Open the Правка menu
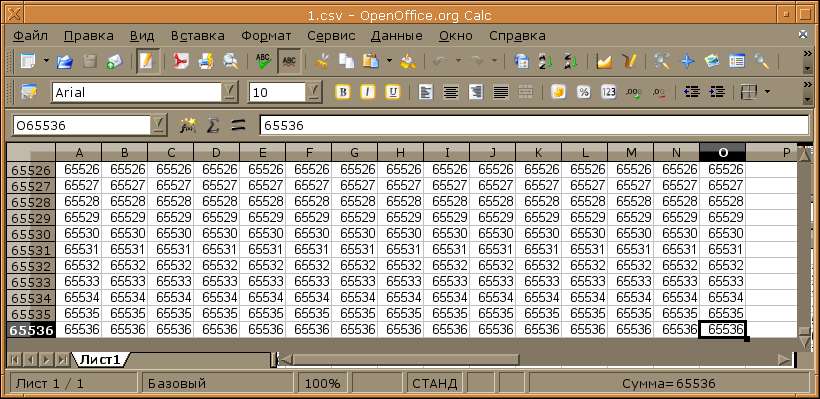Screen dimensions: 820x399 [x=89, y=36]
